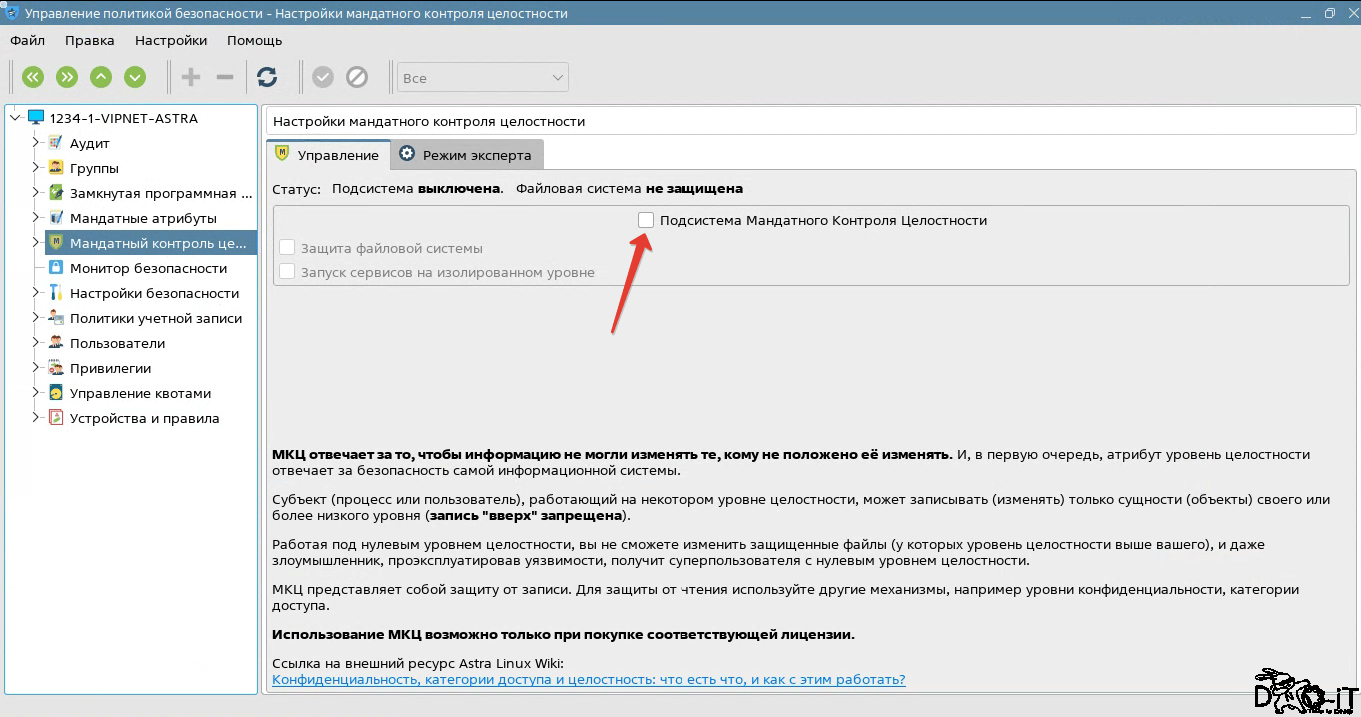Select the Монитор безопасности lock icon
Image resolution: width=1361 pixels, height=717 pixels.
click(x=56, y=268)
